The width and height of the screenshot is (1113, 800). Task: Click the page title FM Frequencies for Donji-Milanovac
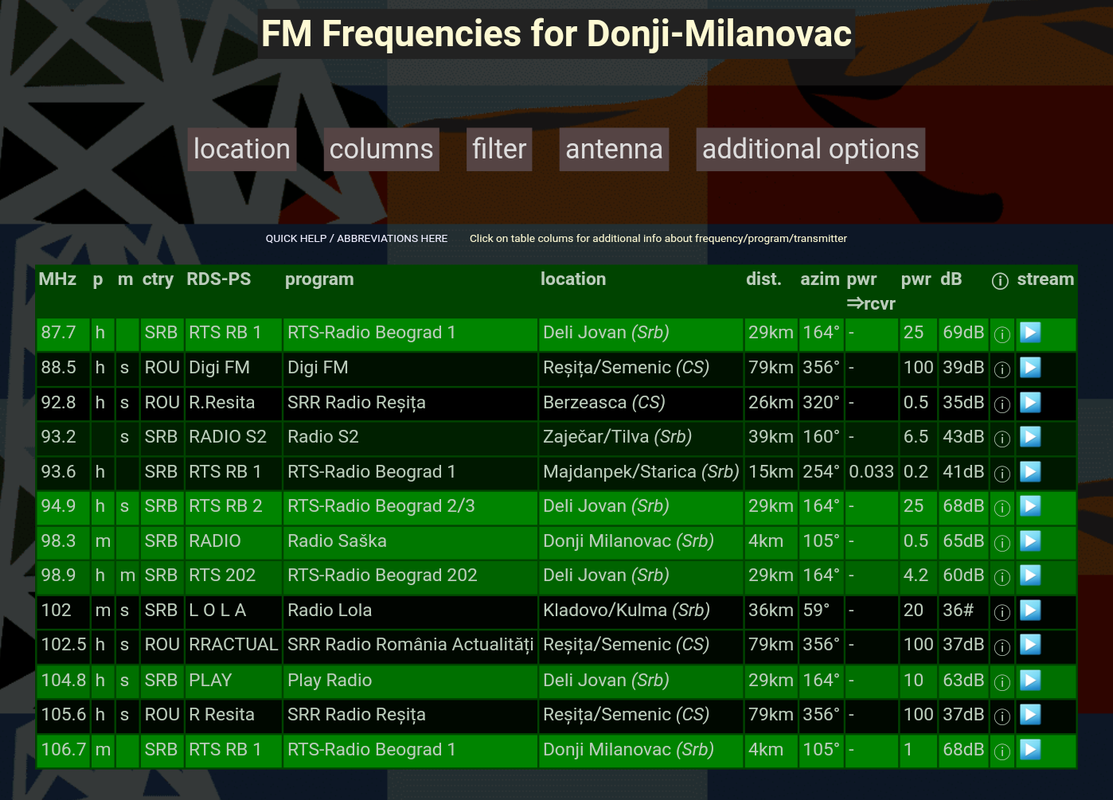556,33
